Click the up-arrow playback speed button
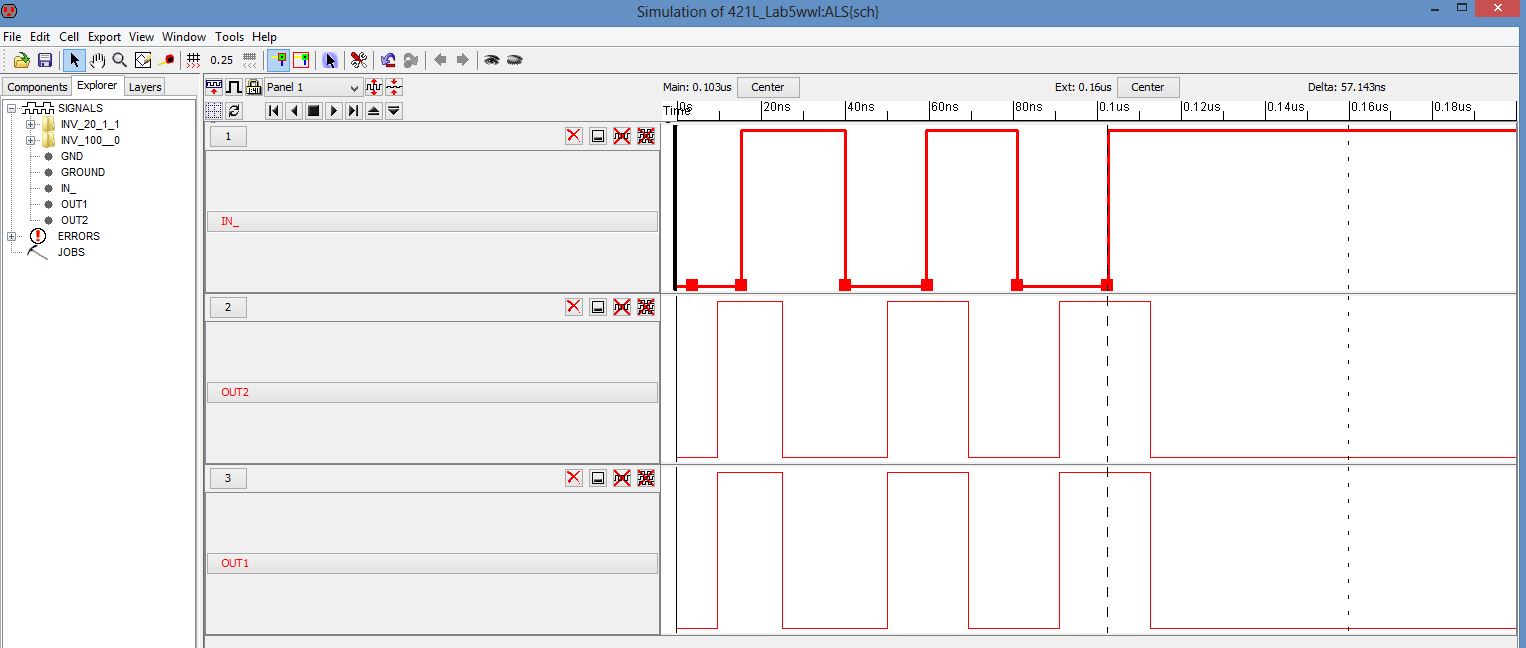This screenshot has height=648, width=1526. pyautogui.click(x=374, y=111)
